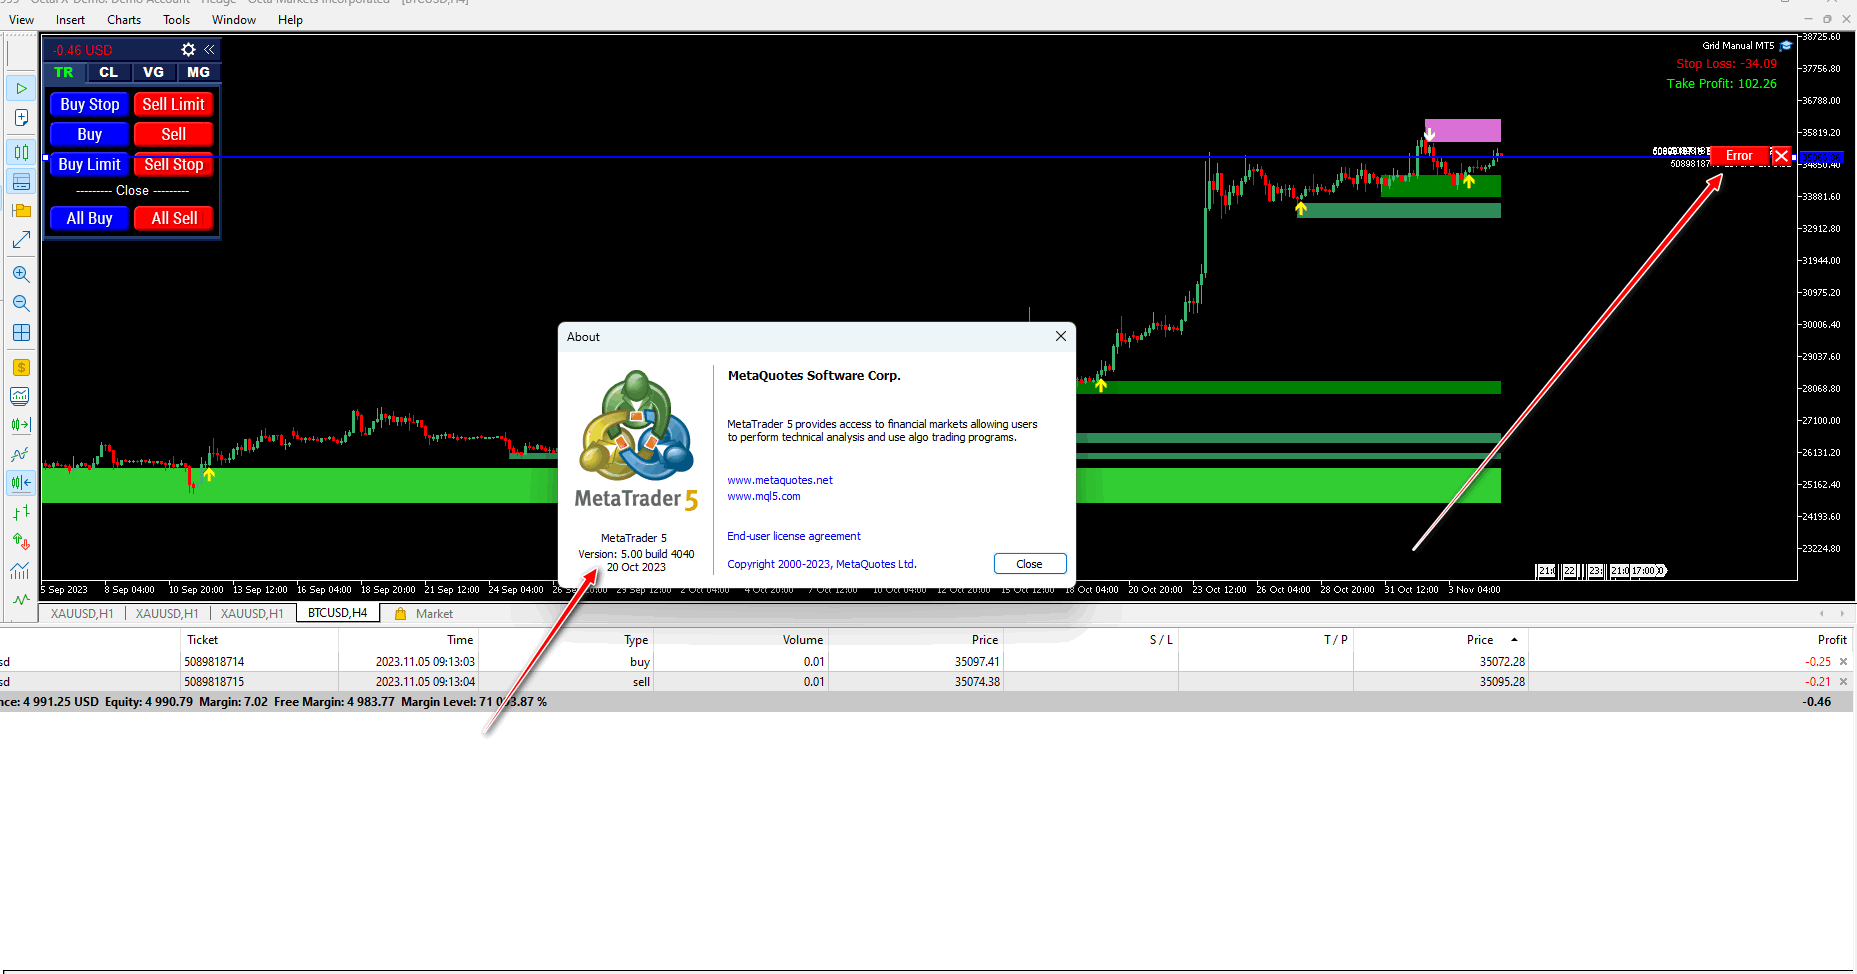The height and width of the screenshot is (974, 1857).
Task: Switch to the TR panel tab
Action: coord(64,72)
